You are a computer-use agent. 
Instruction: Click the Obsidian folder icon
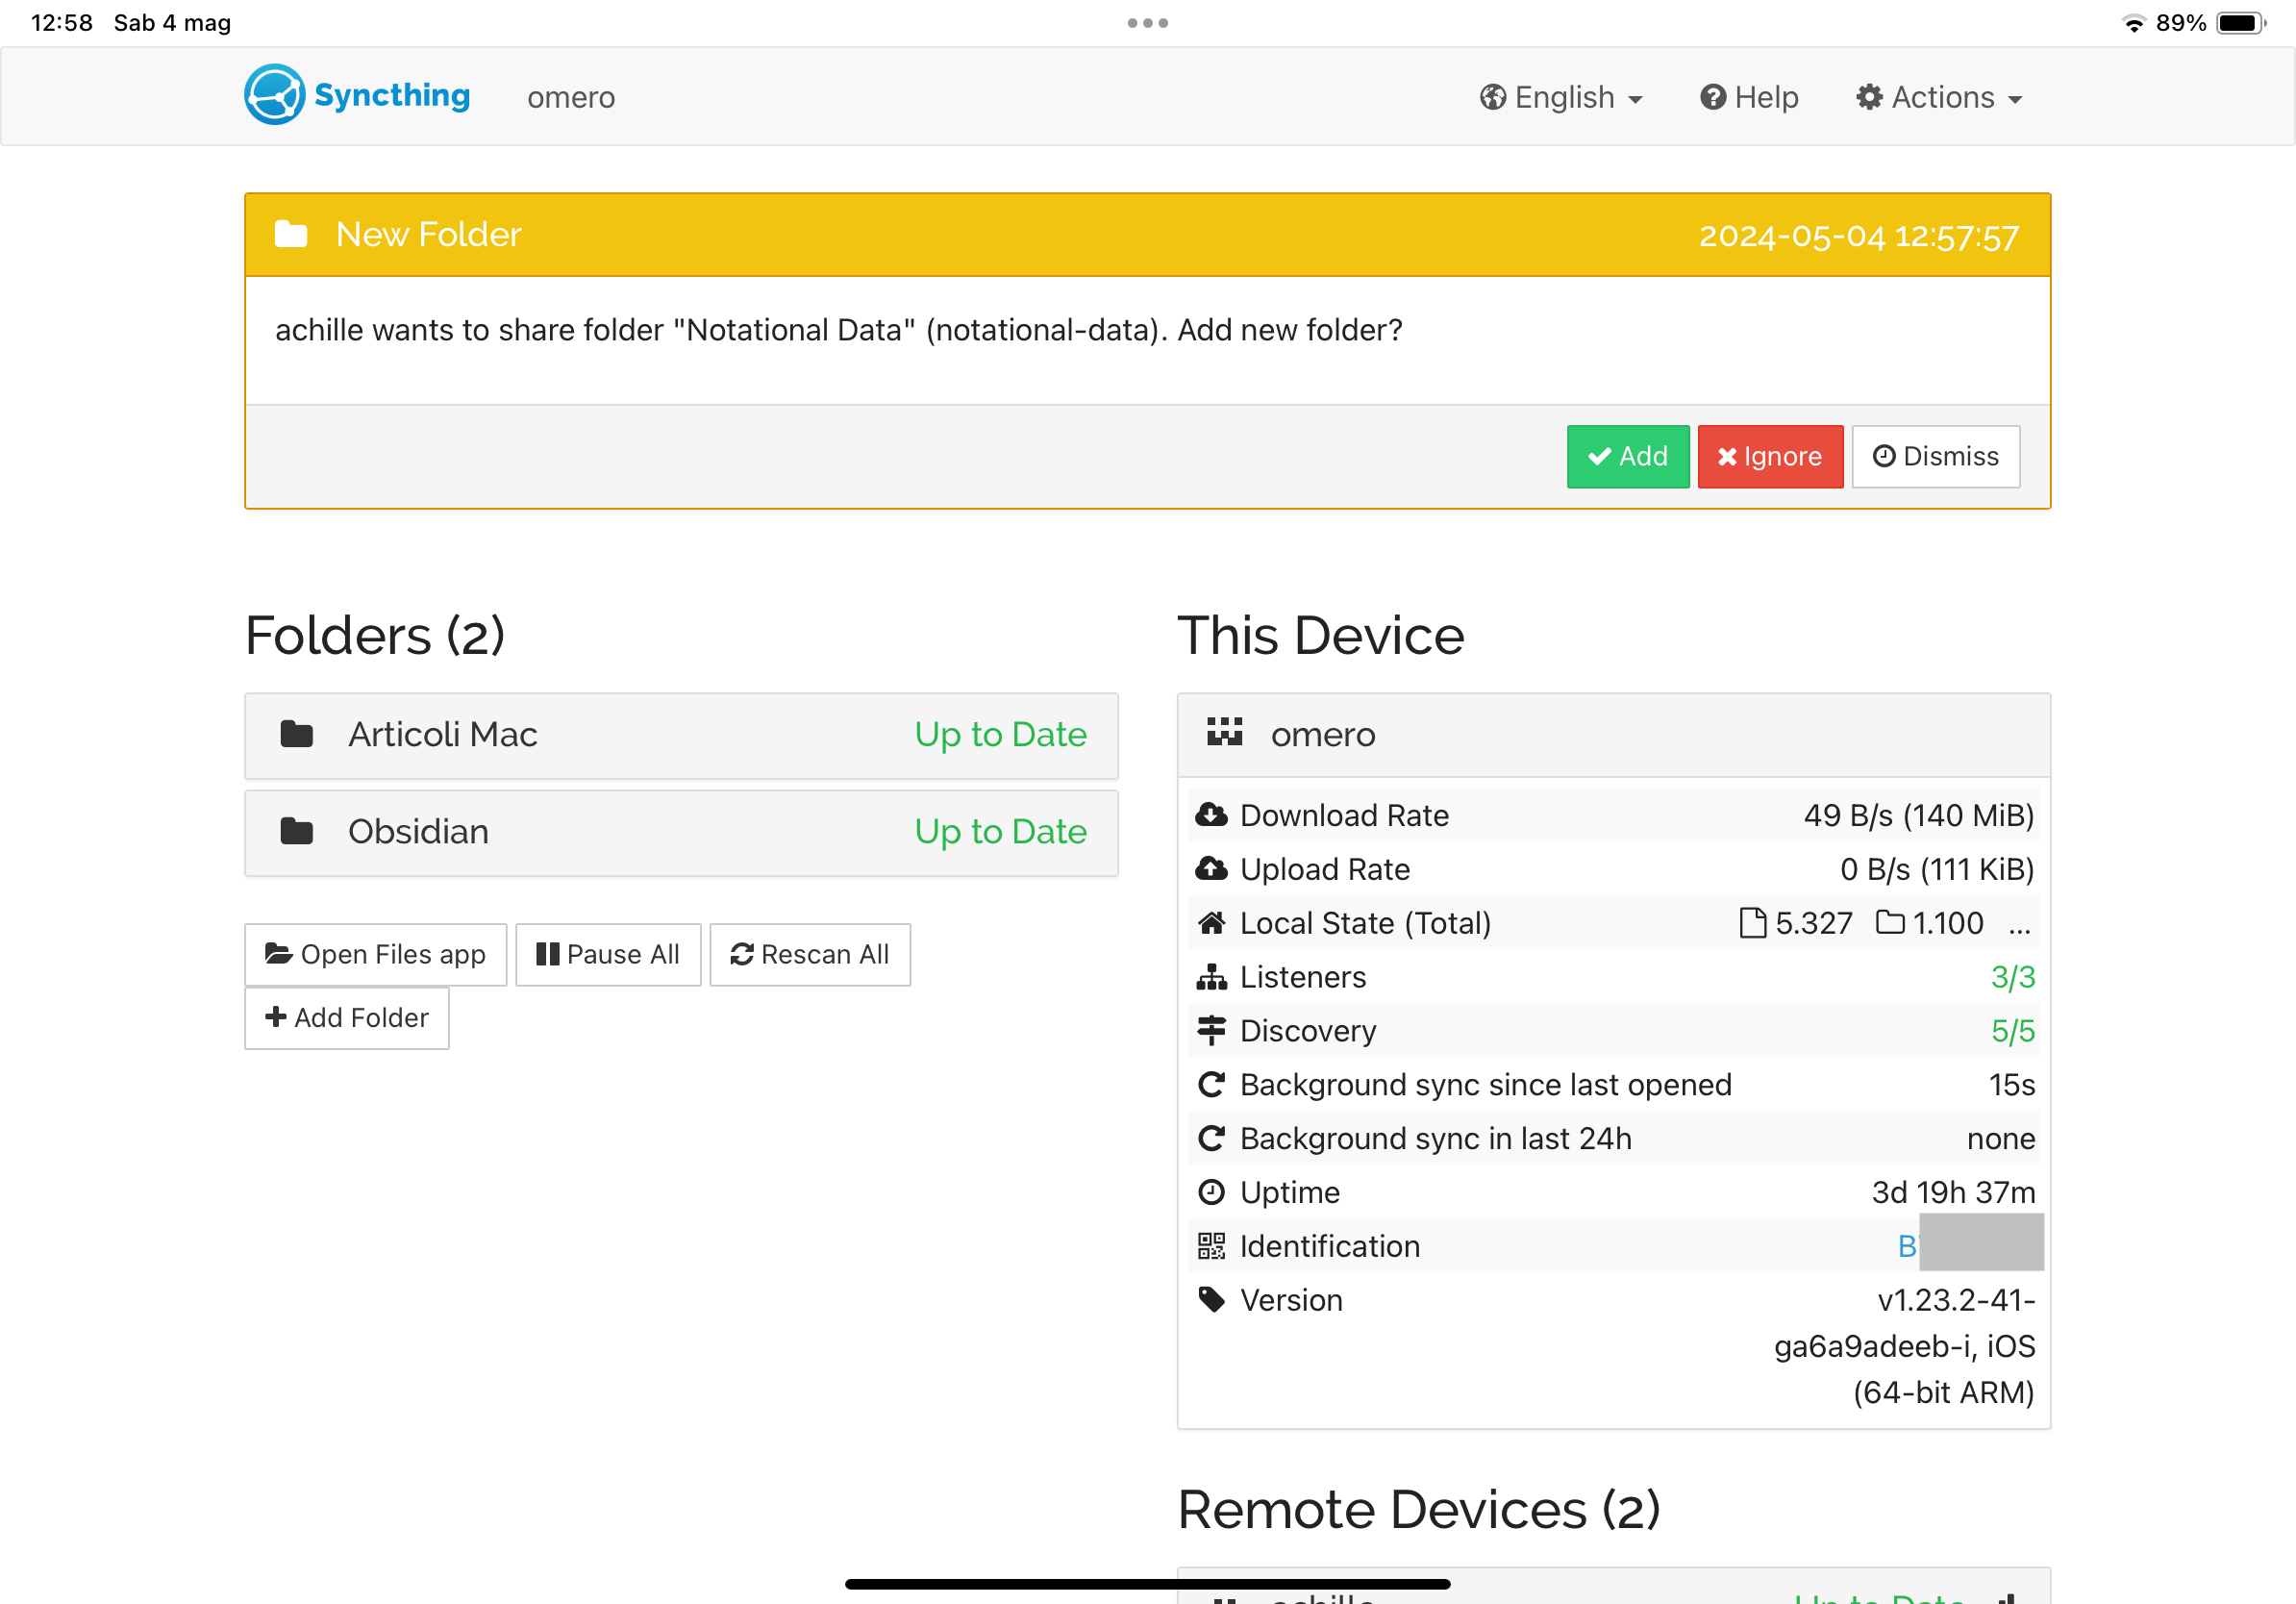click(x=297, y=831)
